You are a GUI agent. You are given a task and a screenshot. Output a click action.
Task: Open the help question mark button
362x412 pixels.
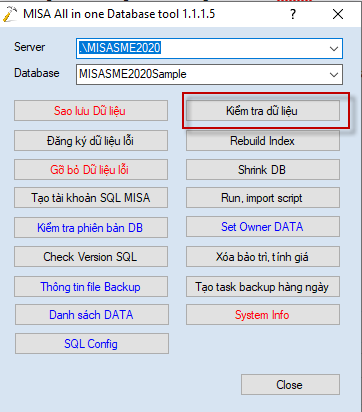pyautogui.click(x=293, y=14)
